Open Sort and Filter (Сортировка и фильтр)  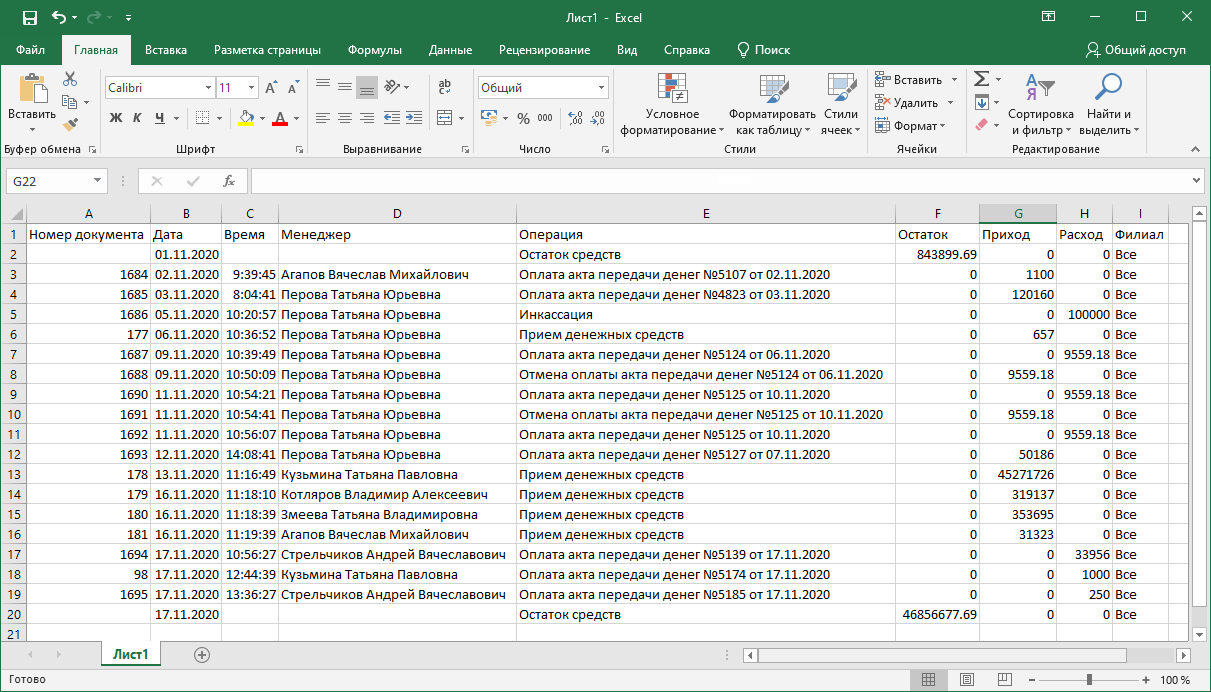(1041, 105)
